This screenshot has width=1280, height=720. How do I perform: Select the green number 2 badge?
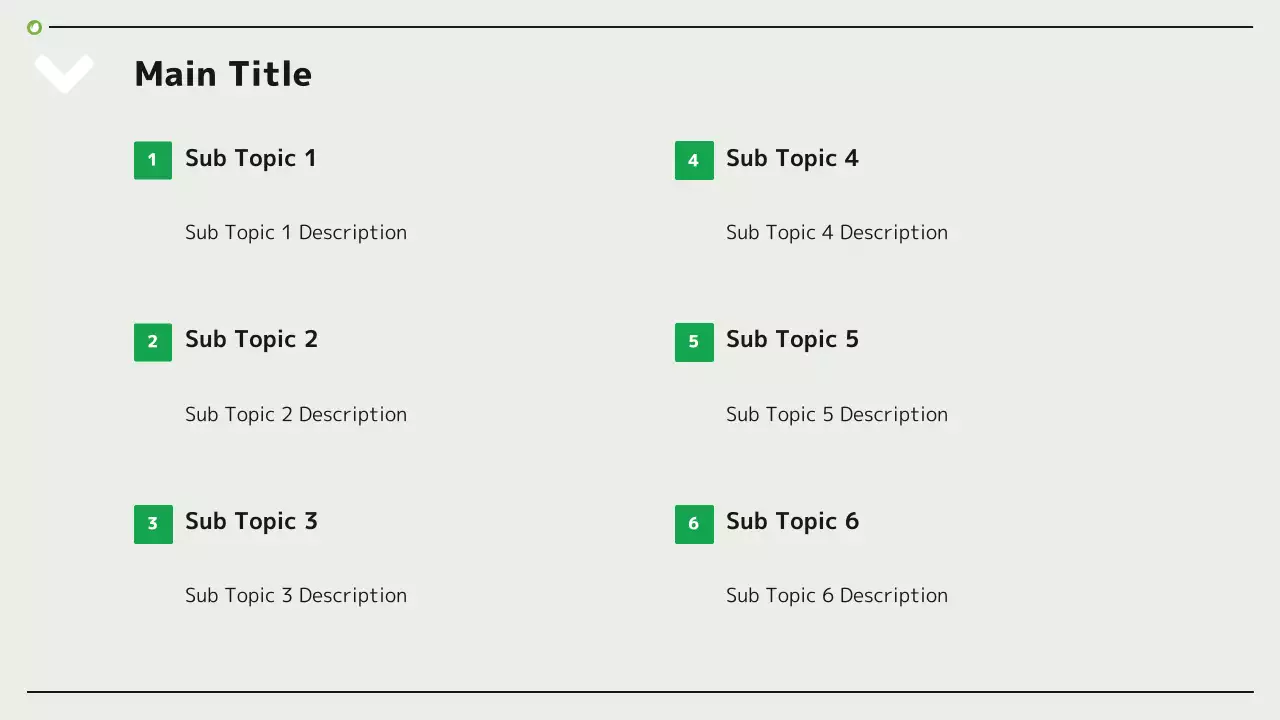coord(153,342)
